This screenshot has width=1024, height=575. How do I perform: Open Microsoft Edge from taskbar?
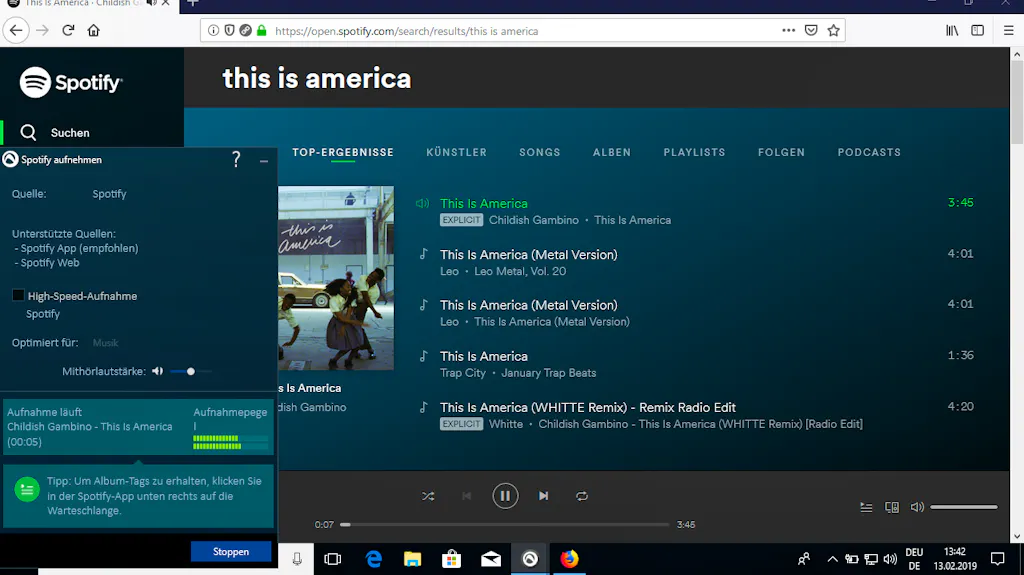(x=374, y=559)
